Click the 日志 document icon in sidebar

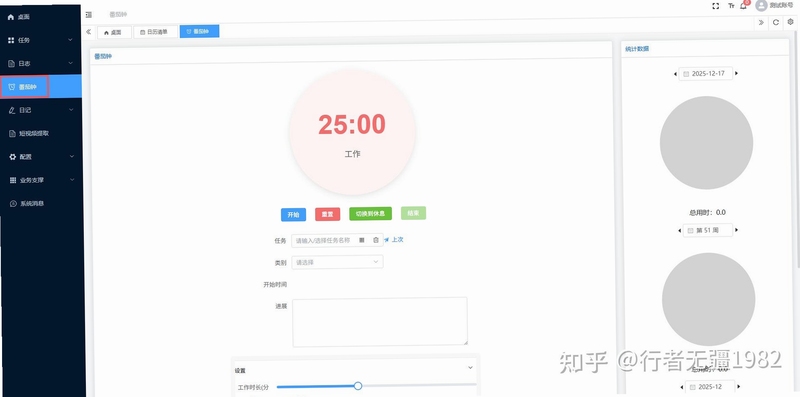point(12,64)
